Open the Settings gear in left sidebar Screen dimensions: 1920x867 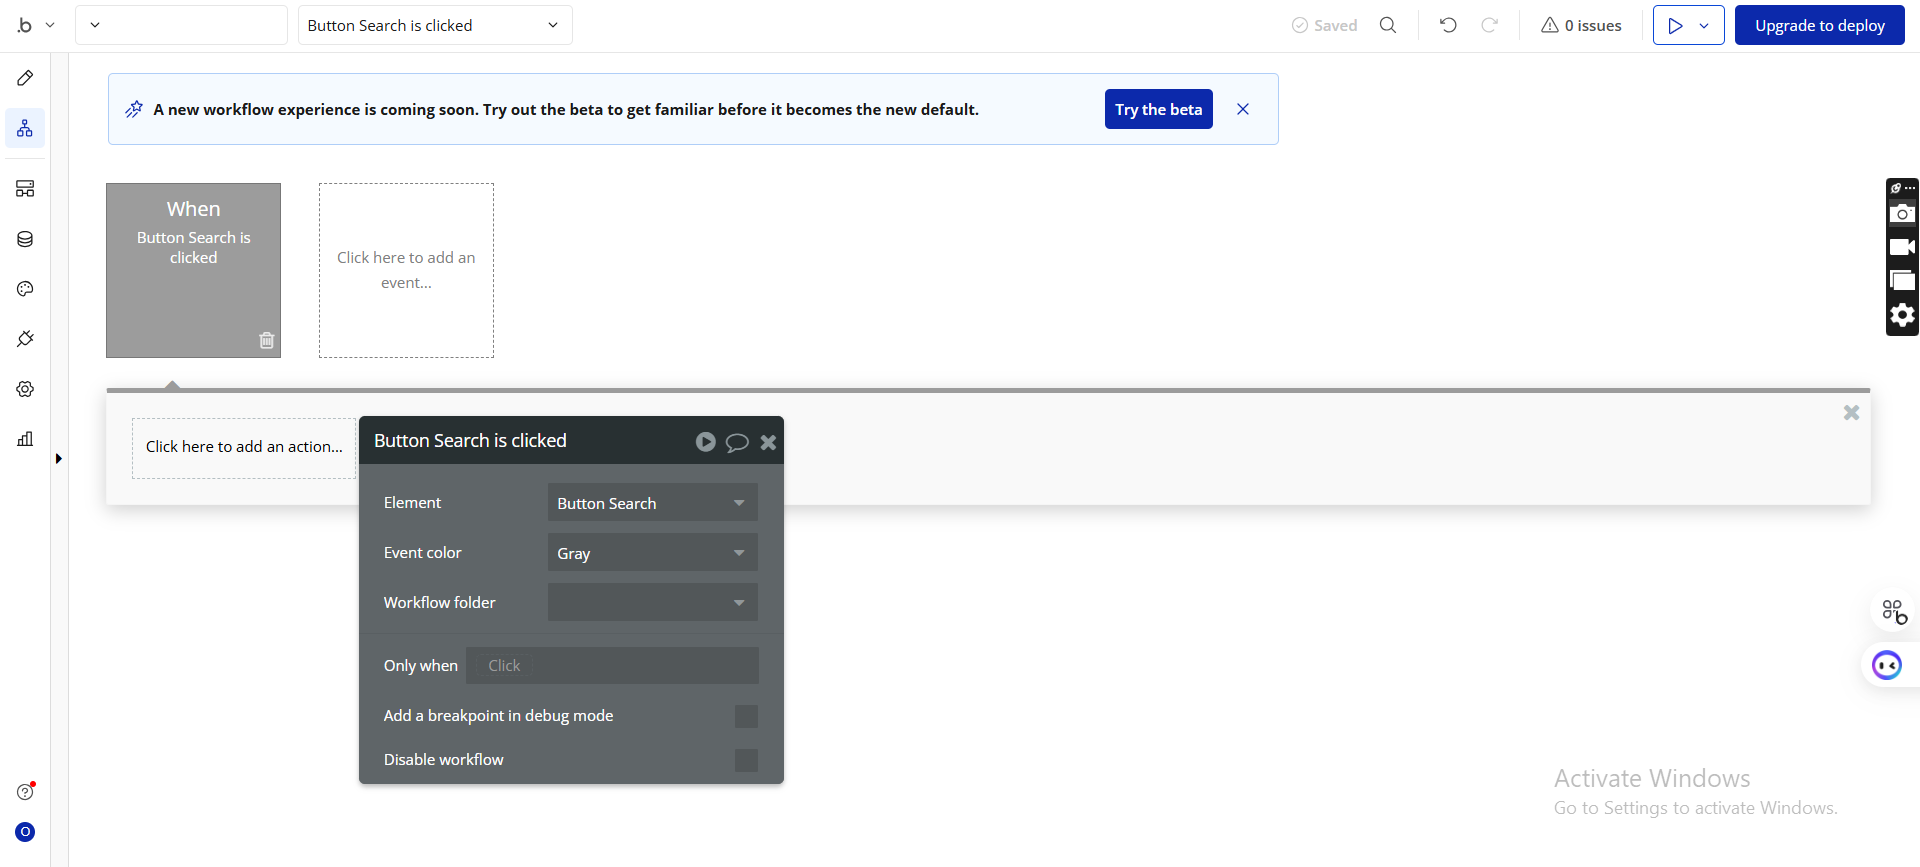pos(25,389)
